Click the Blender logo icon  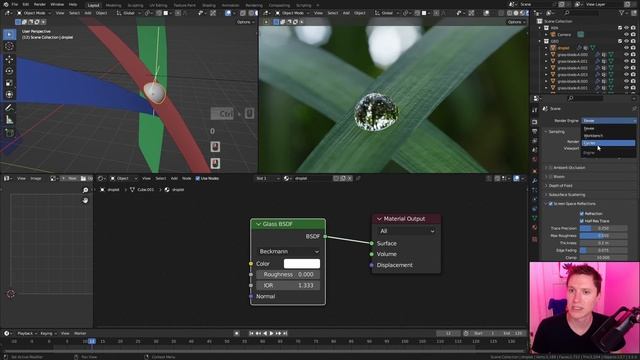tap(5, 4)
